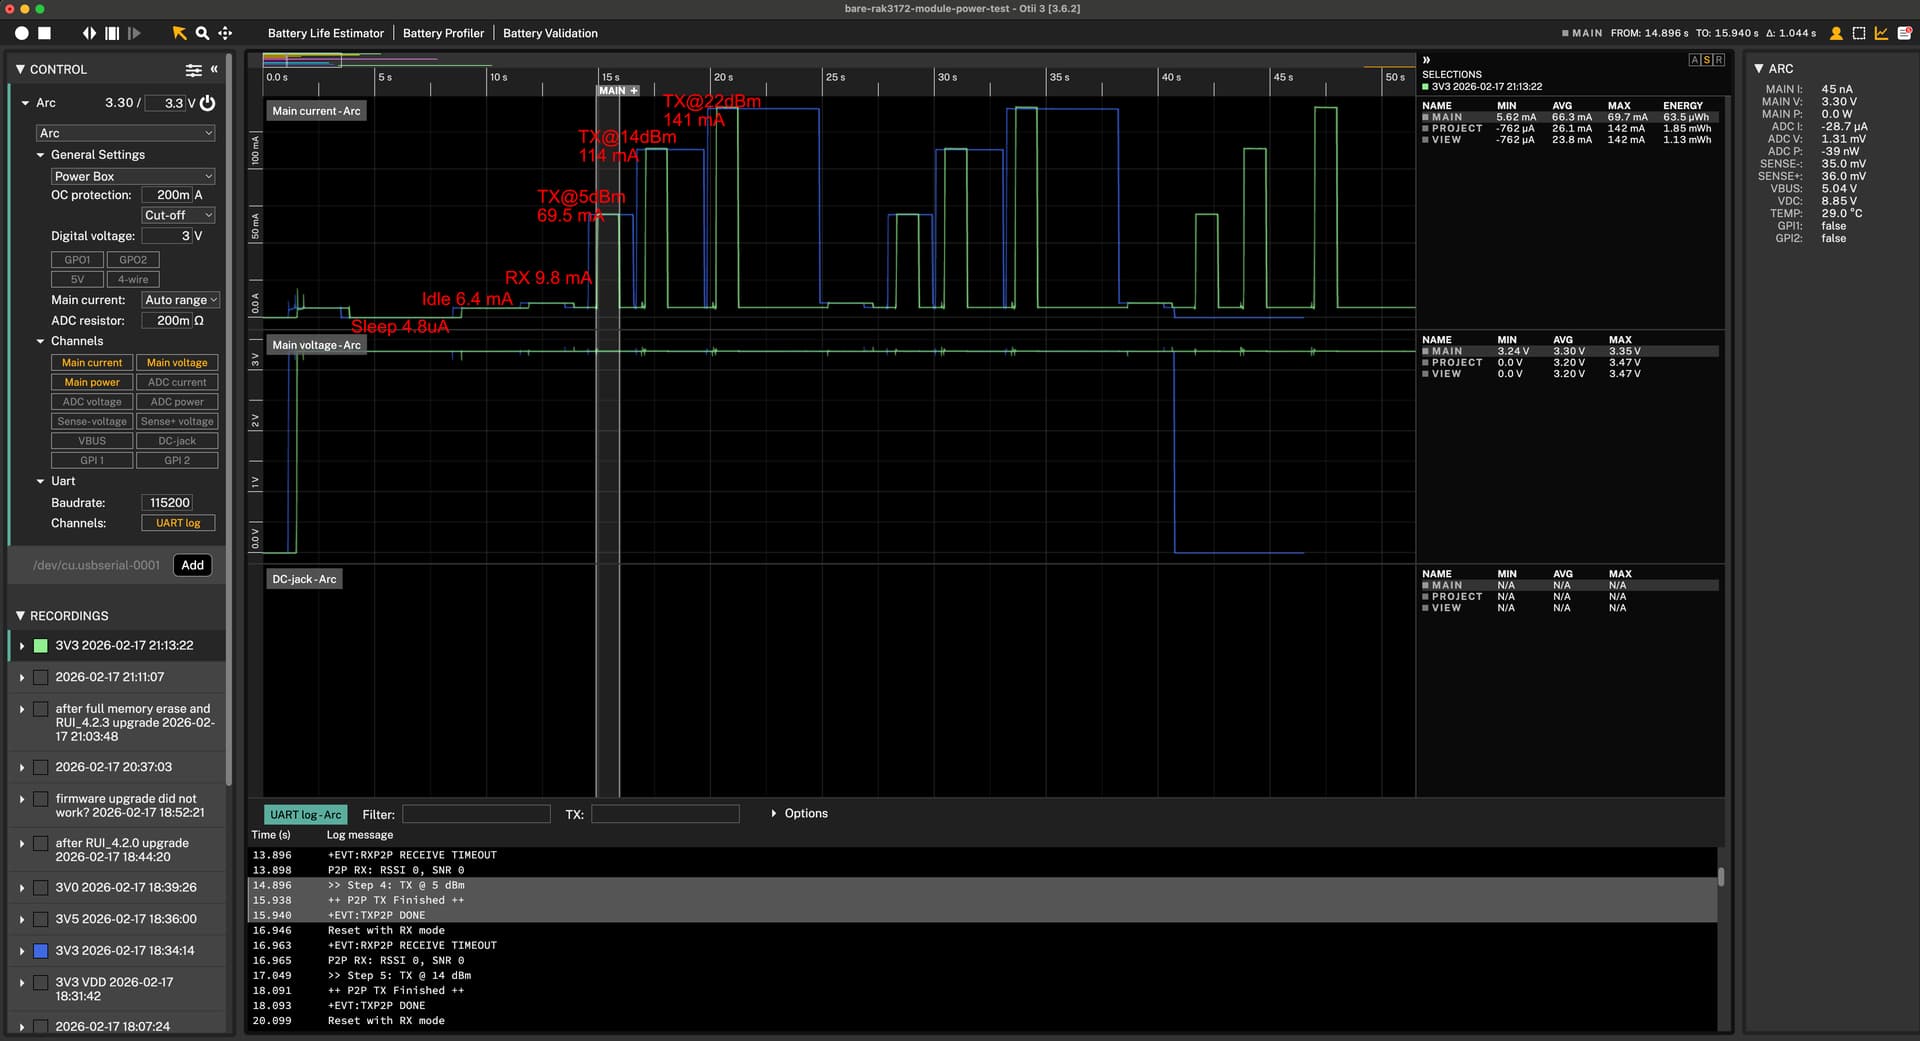This screenshot has width=1920, height=1041.
Task: Open the Battery Profiler tab
Action: 443,33
